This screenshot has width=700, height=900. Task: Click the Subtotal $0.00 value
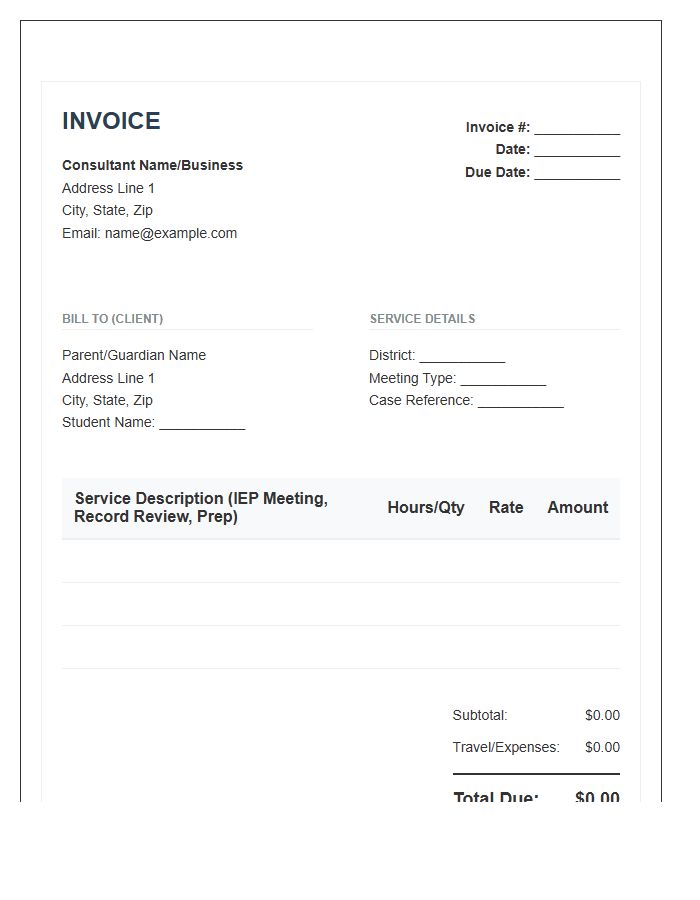602,716
